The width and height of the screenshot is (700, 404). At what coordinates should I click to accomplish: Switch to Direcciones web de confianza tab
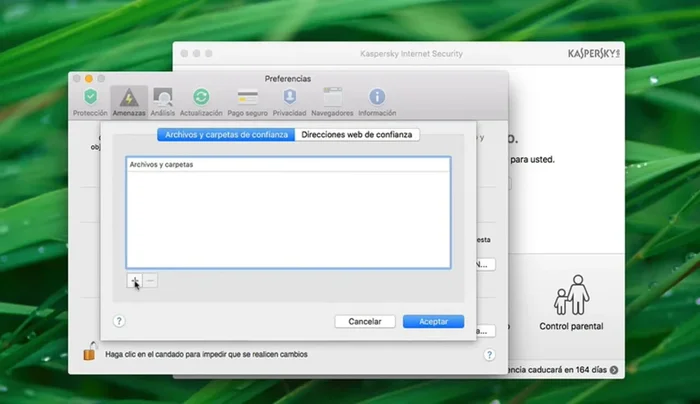(x=357, y=134)
